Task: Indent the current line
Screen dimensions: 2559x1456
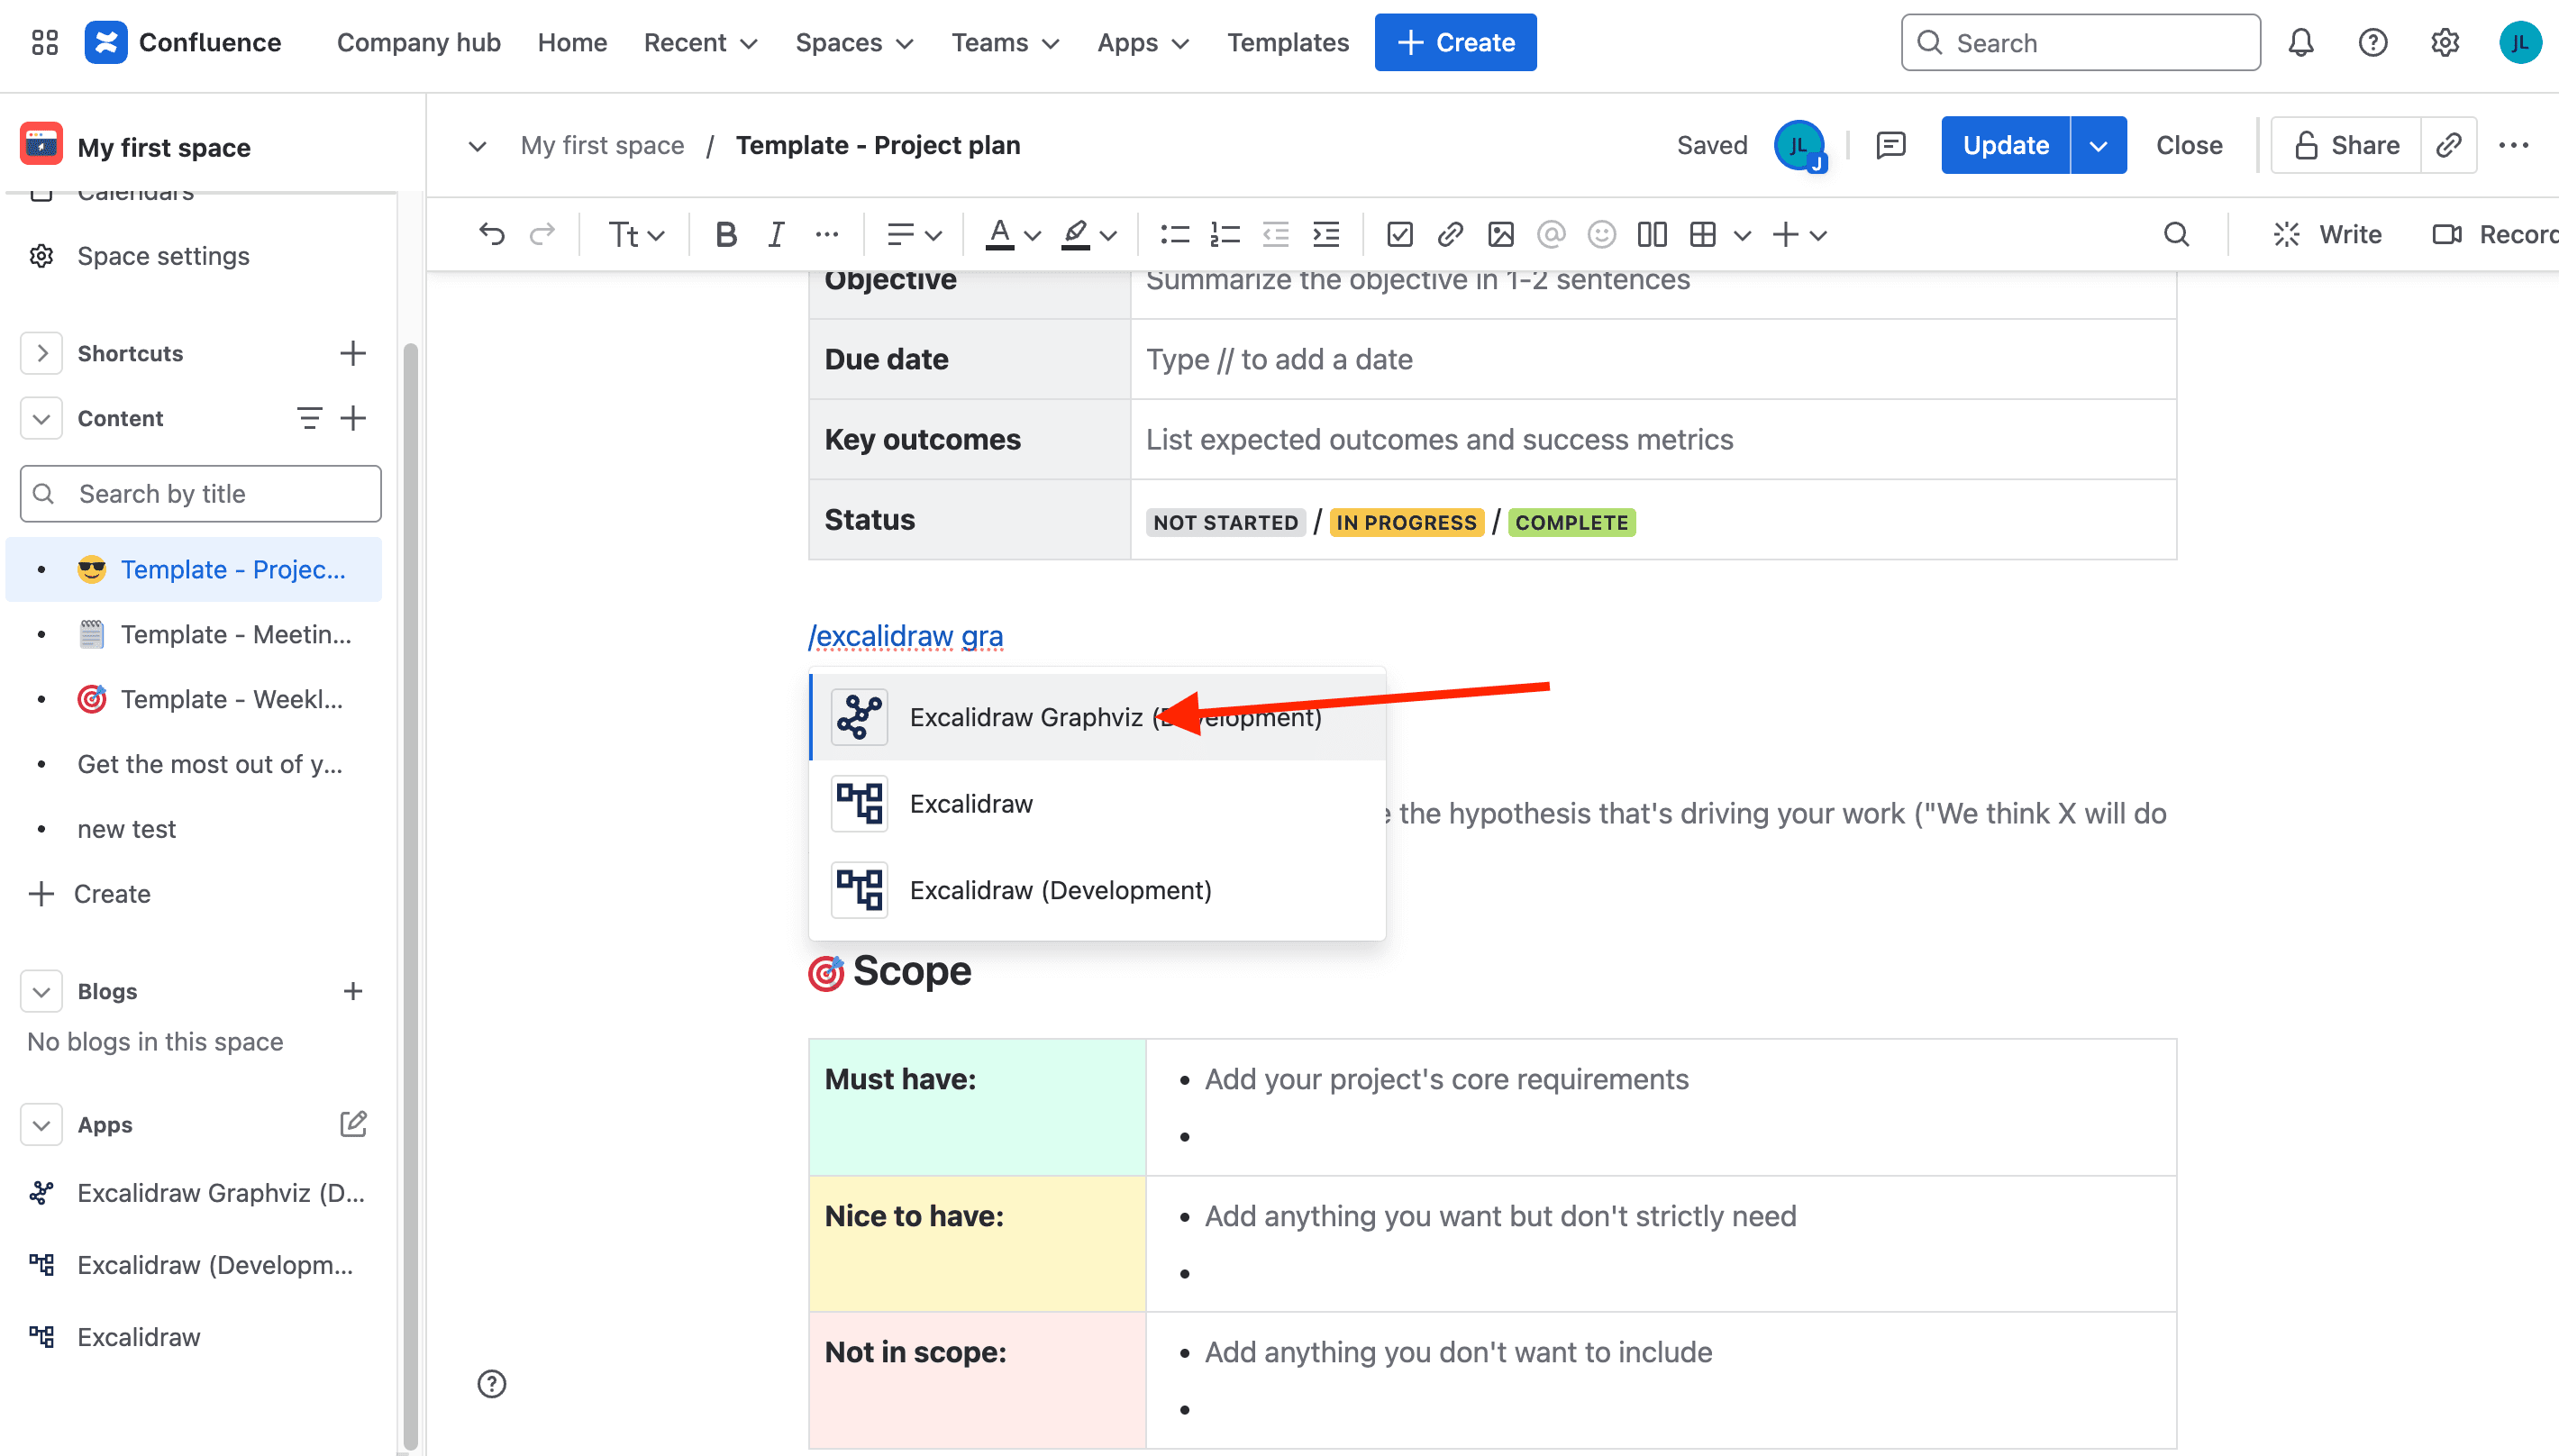Action: [x=1325, y=234]
